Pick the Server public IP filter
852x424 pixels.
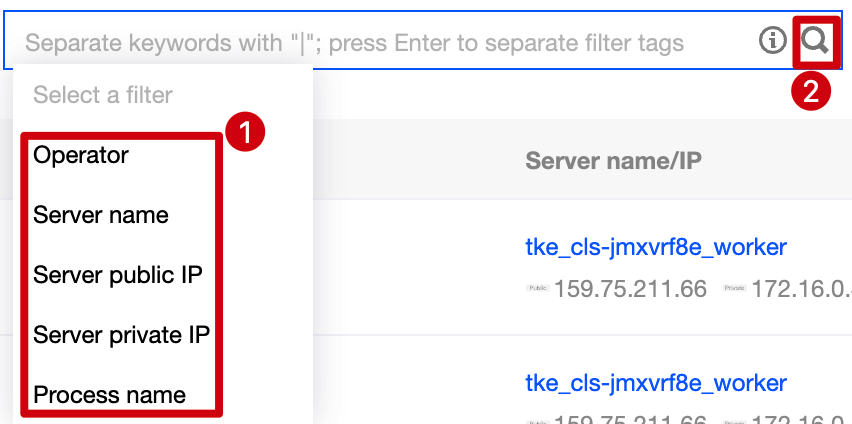pyautogui.click(x=118, y=275)
